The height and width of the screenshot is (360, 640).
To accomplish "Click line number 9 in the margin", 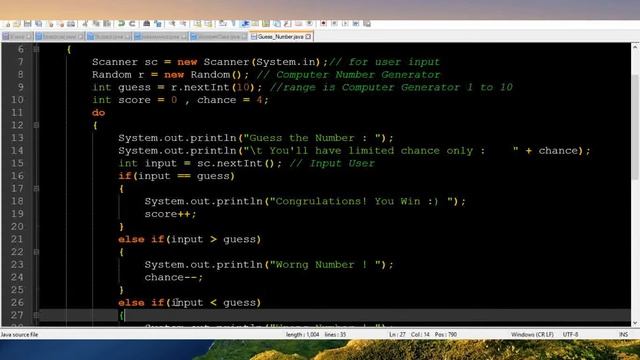I will click(20, 87).
